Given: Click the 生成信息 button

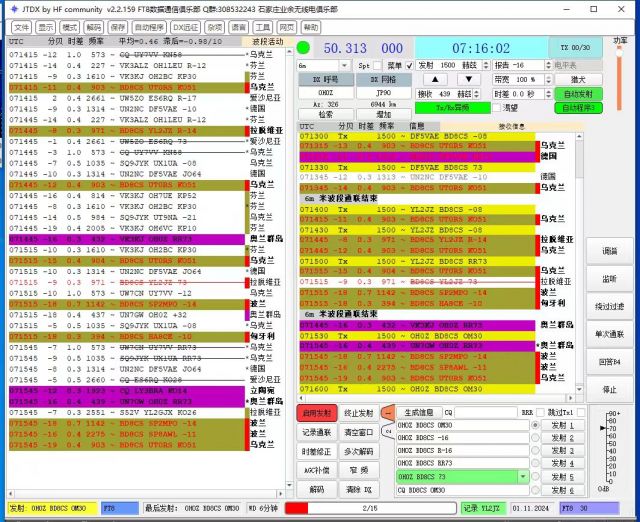Looking at the screenshot, I should (418, 413).
